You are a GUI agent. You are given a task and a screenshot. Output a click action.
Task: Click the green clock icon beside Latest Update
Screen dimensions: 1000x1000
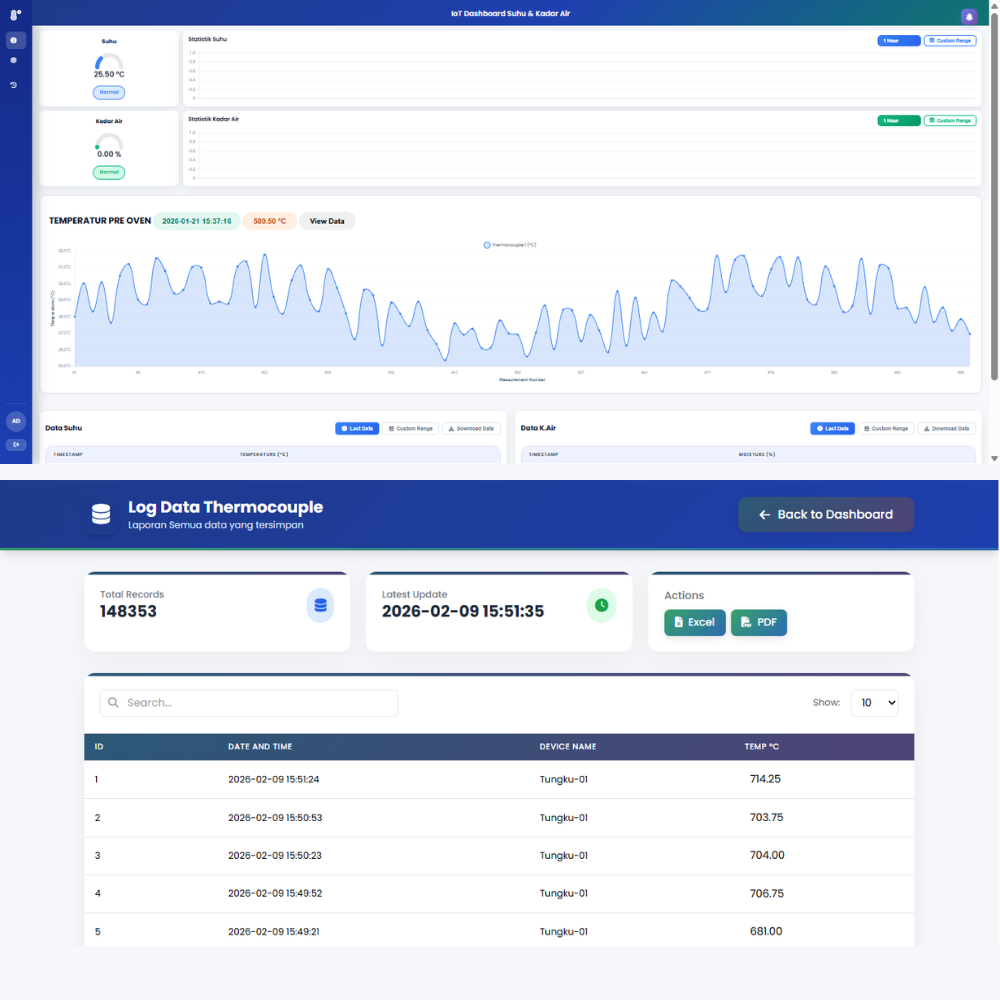tap(601, 605)
